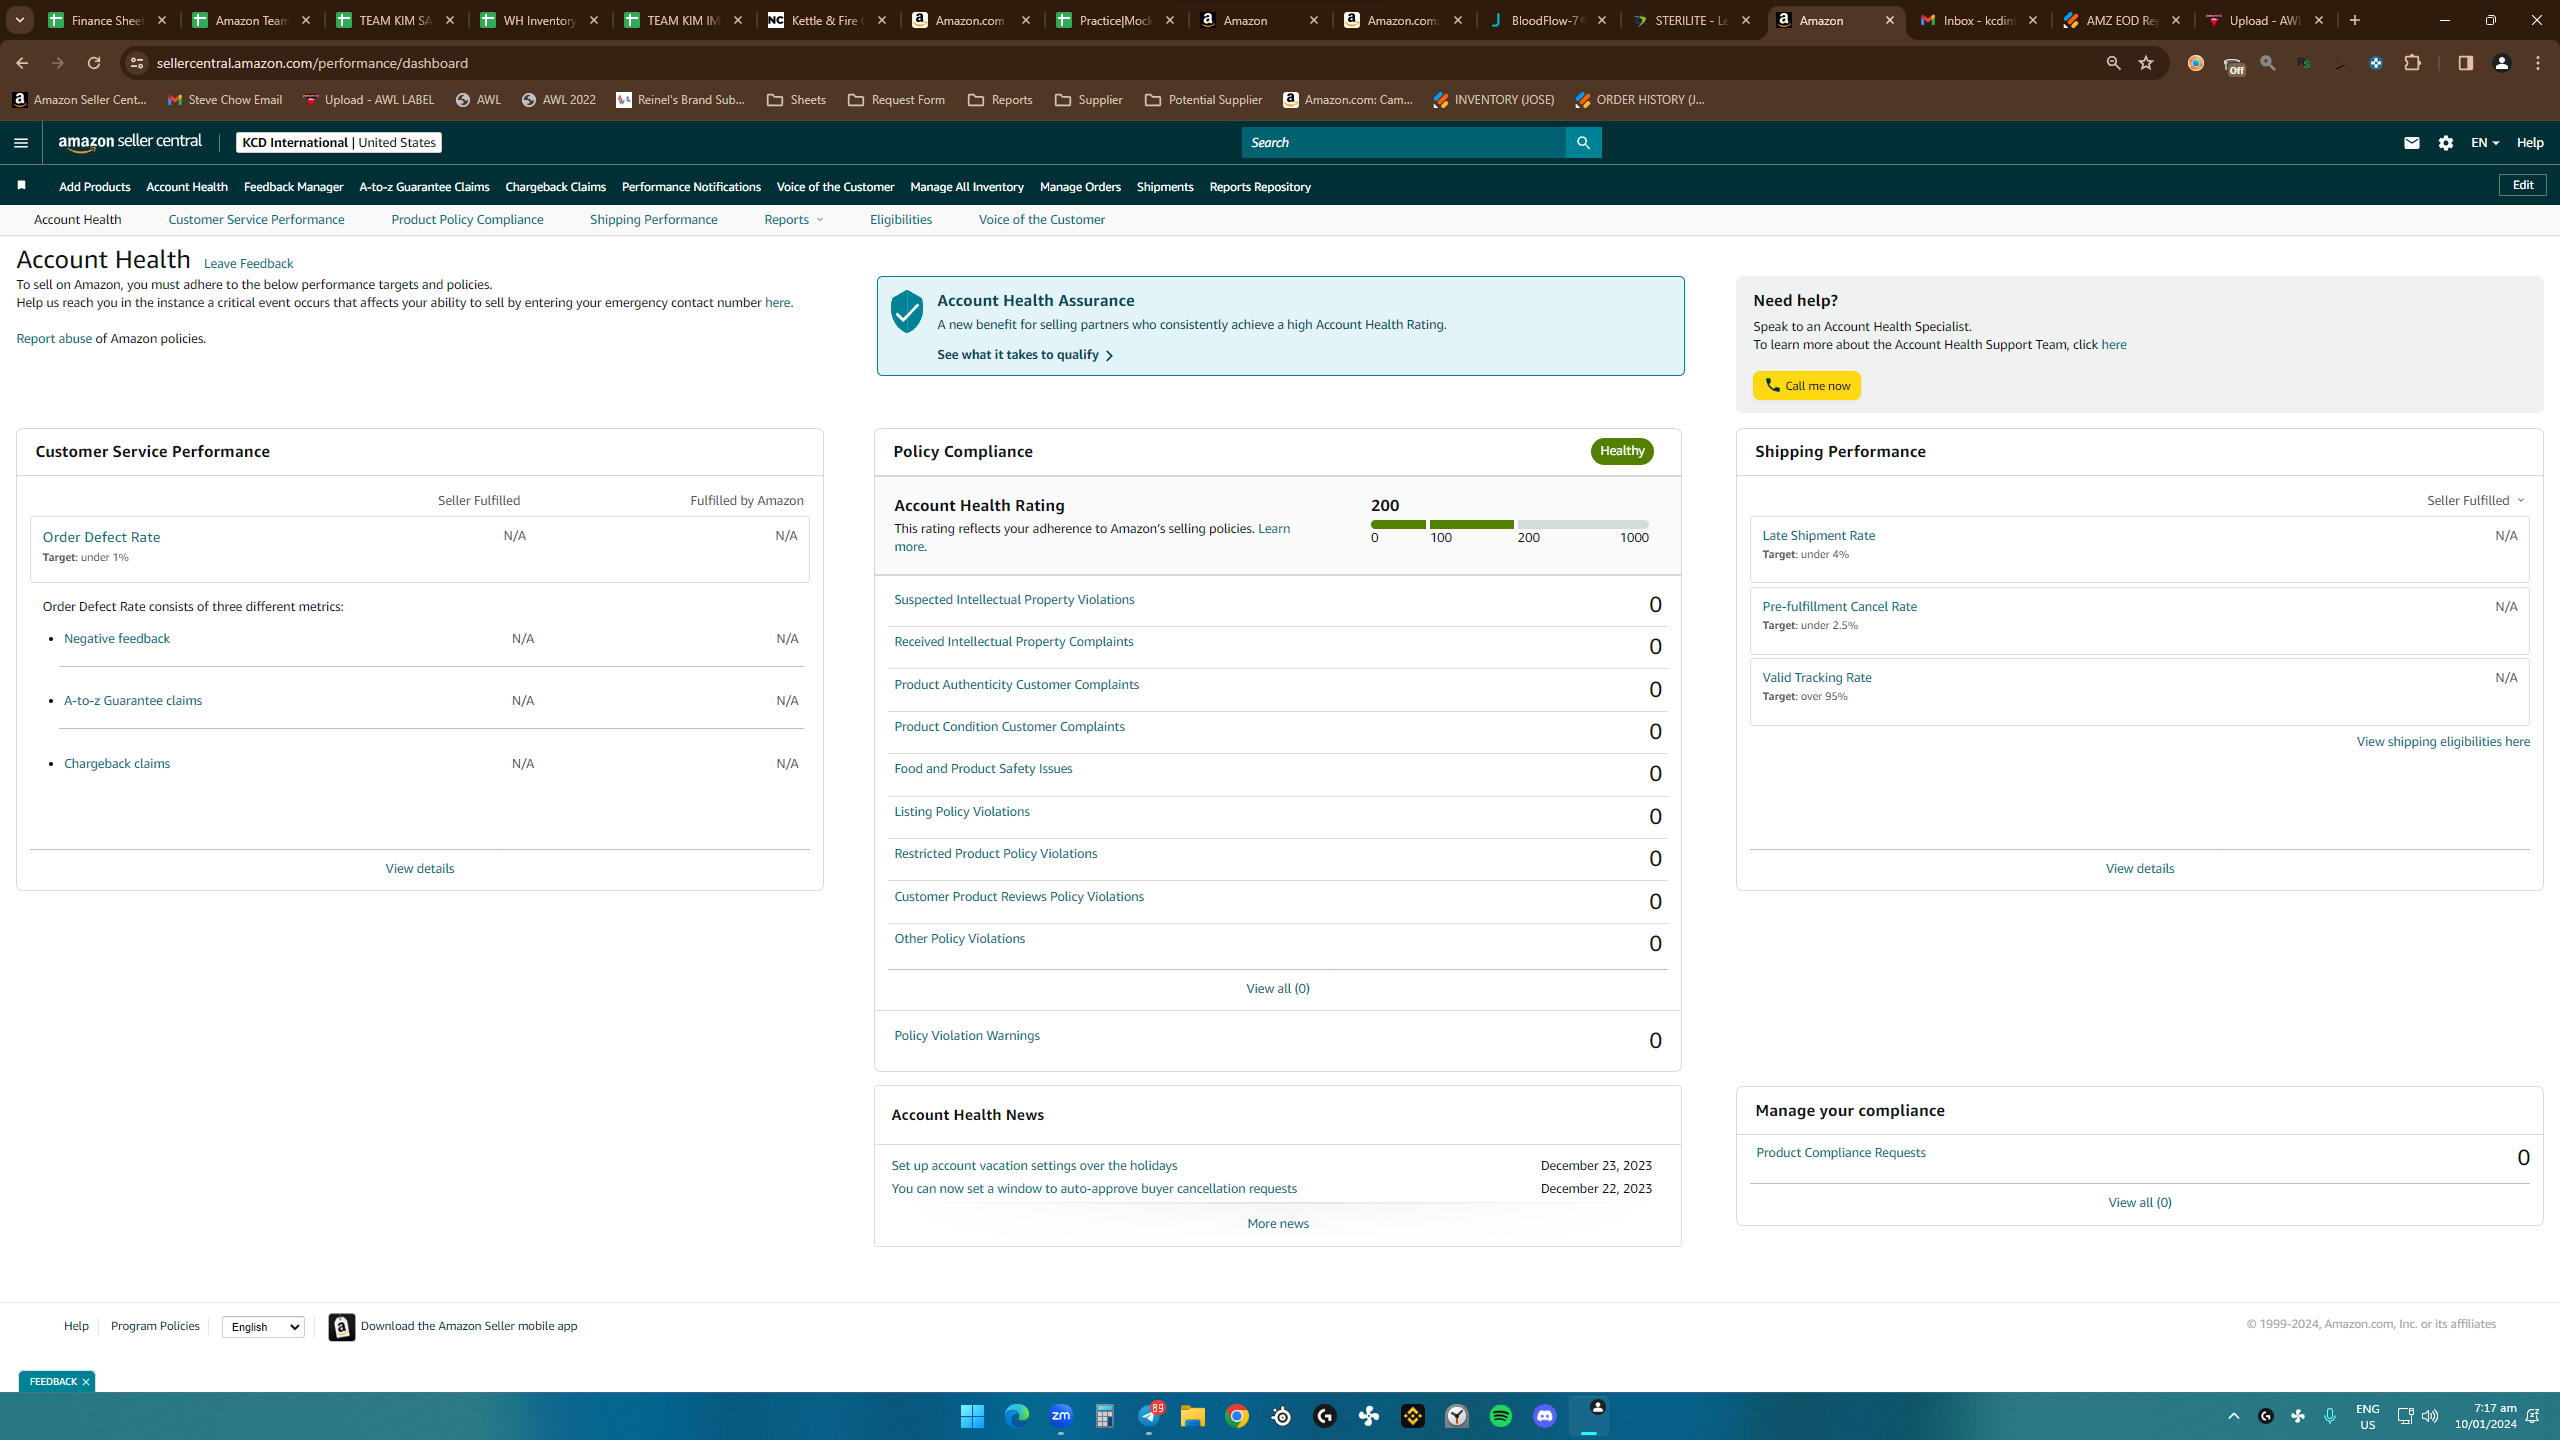Open the Seller Central settings gear
This screenshot has width=2560, height=1440.
(x=2446, y=142)
